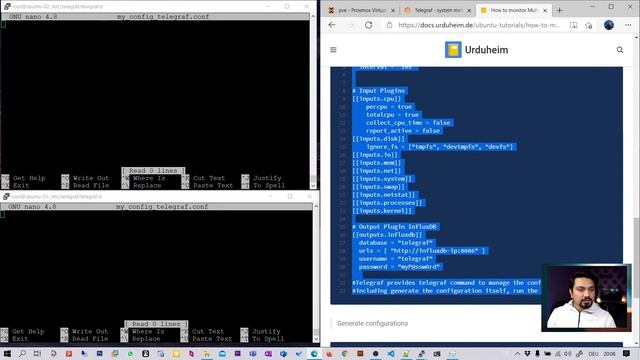640x360 pixels.
Task: Open the File Explorer taskbar icon
Action: click(207, 354)
